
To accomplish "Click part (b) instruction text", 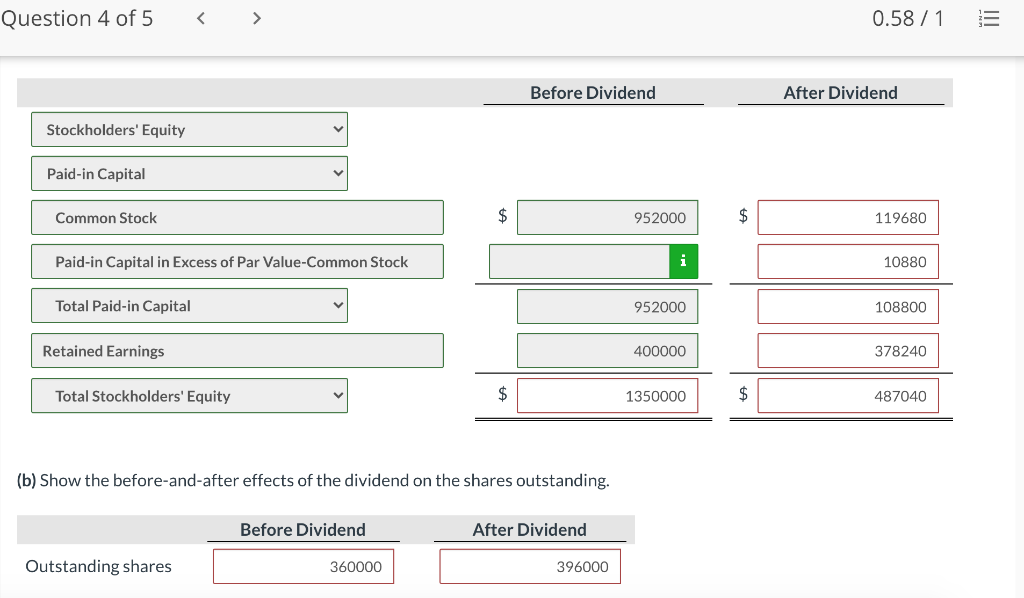I will pos(313,480).
